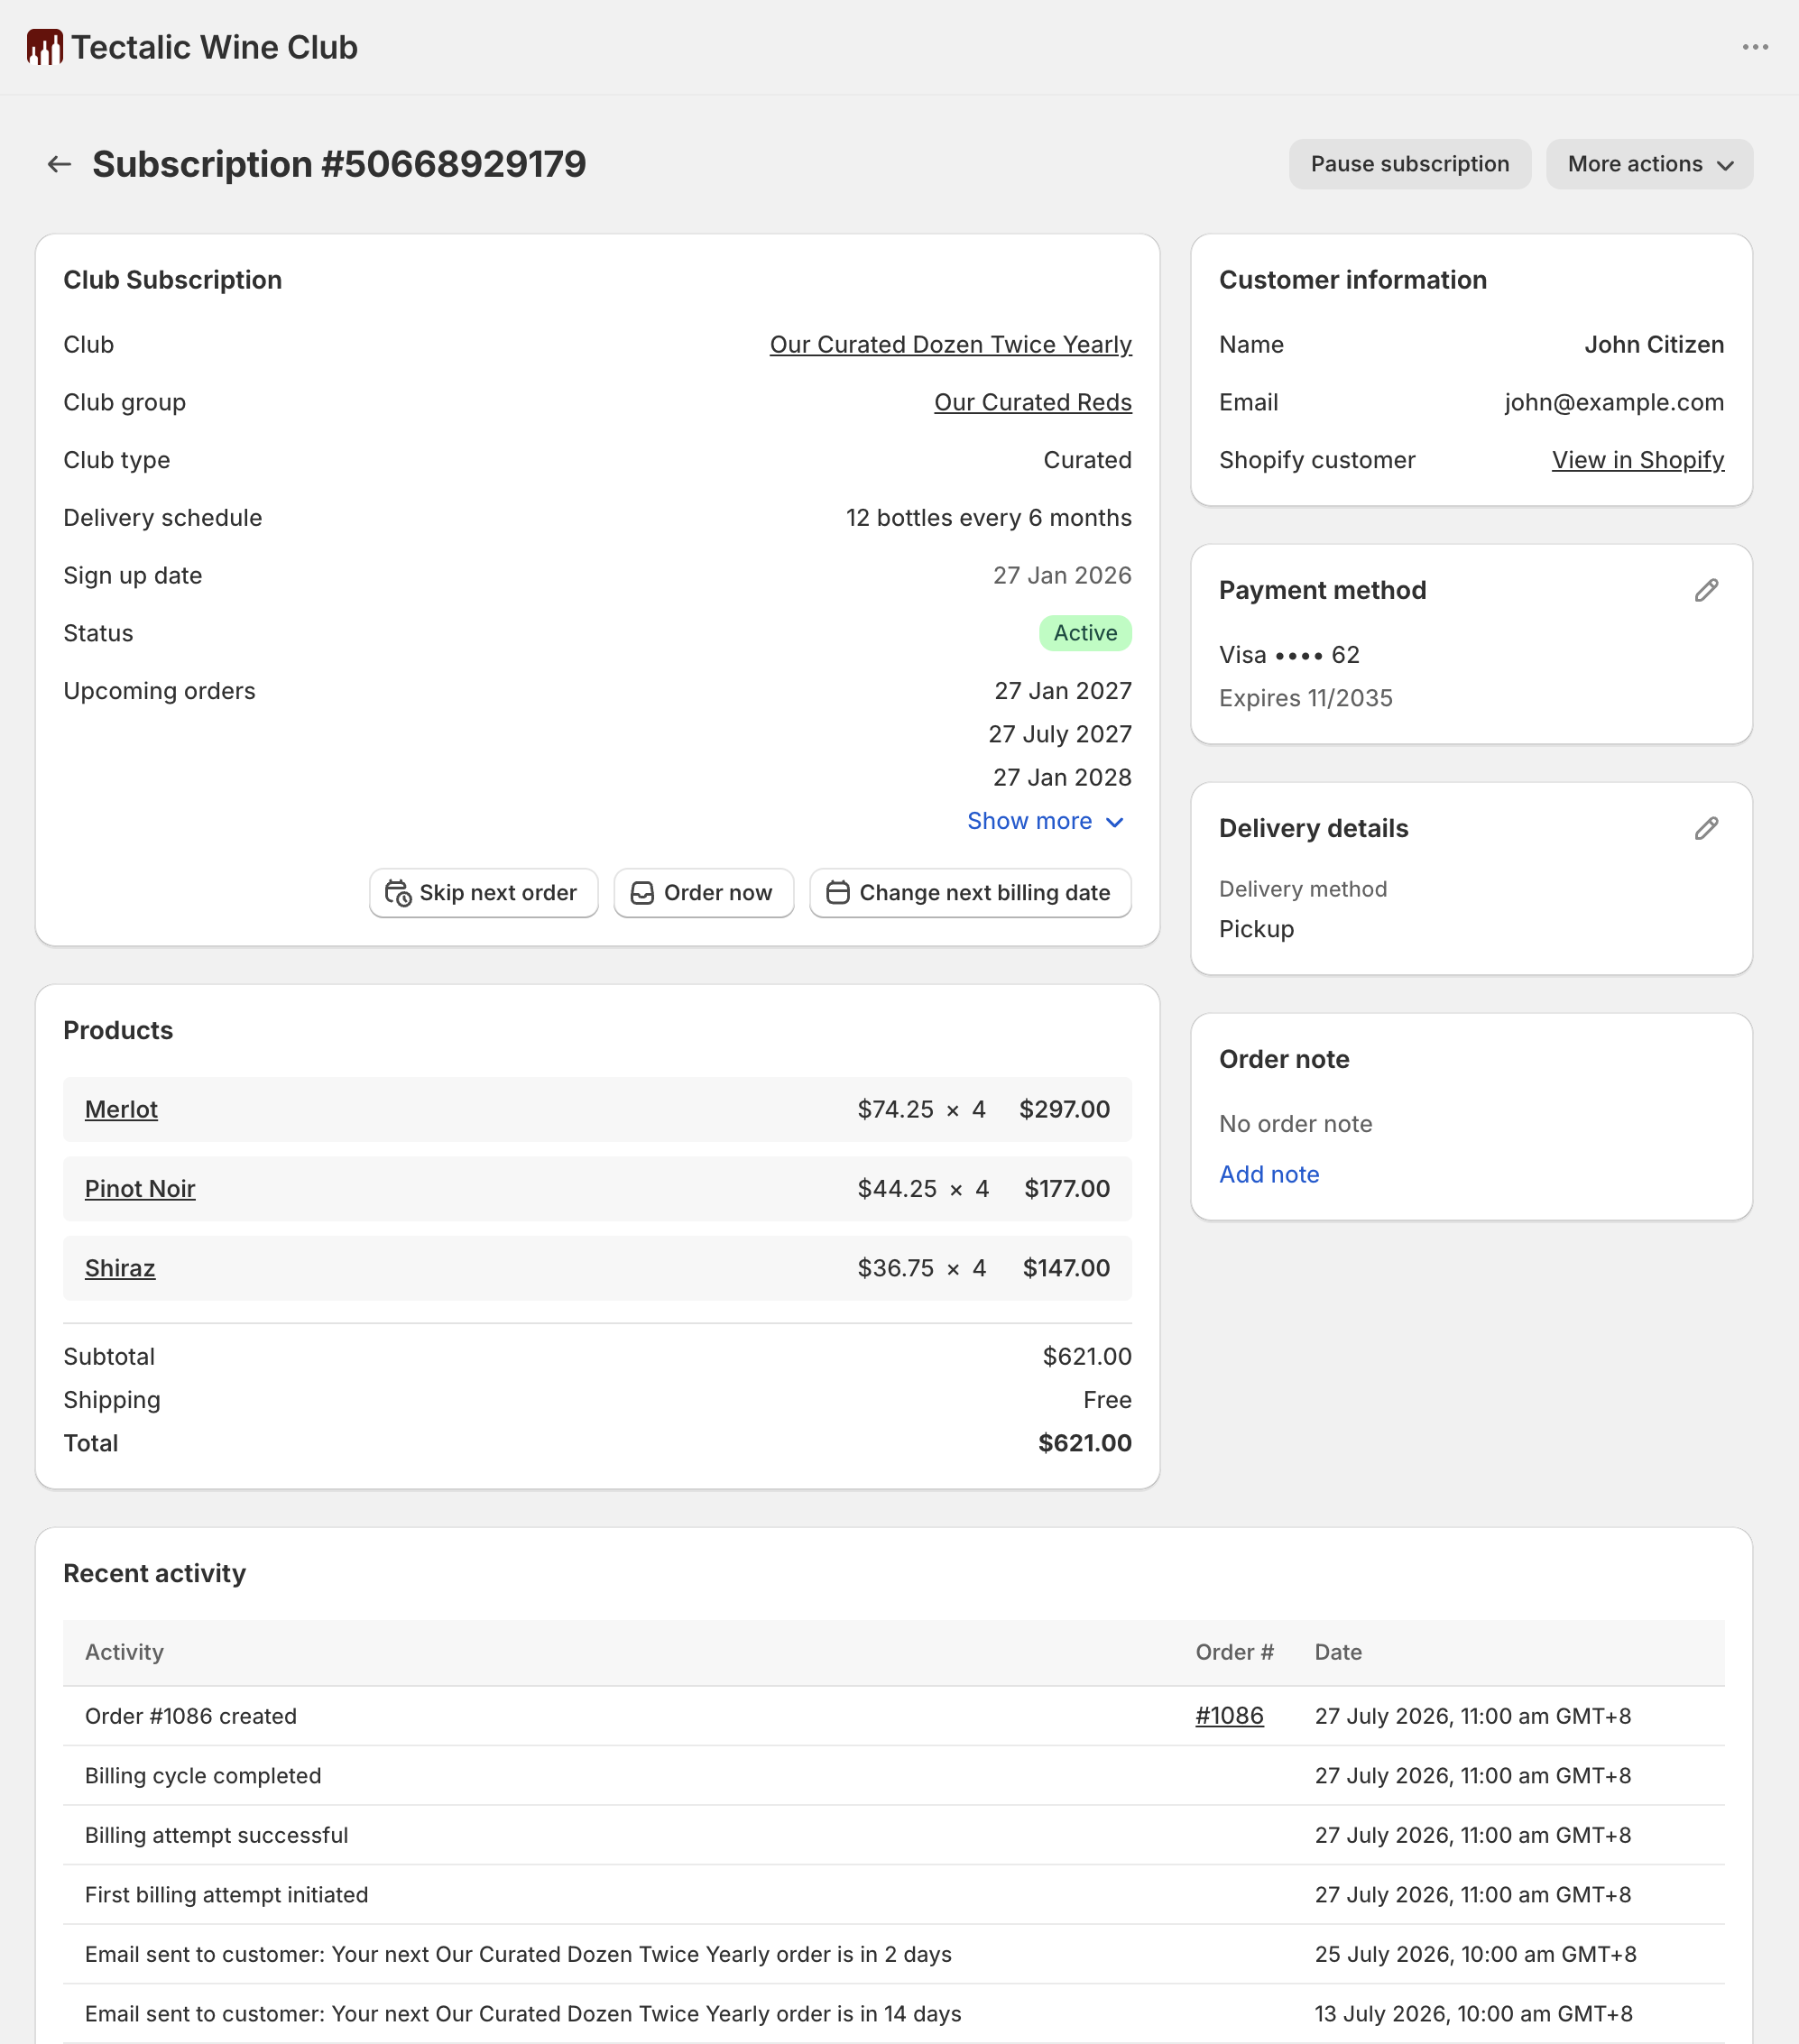Click the Activity column header
The height and width of the screenshot is (2044, 1799).
[x=124, y=1652]
